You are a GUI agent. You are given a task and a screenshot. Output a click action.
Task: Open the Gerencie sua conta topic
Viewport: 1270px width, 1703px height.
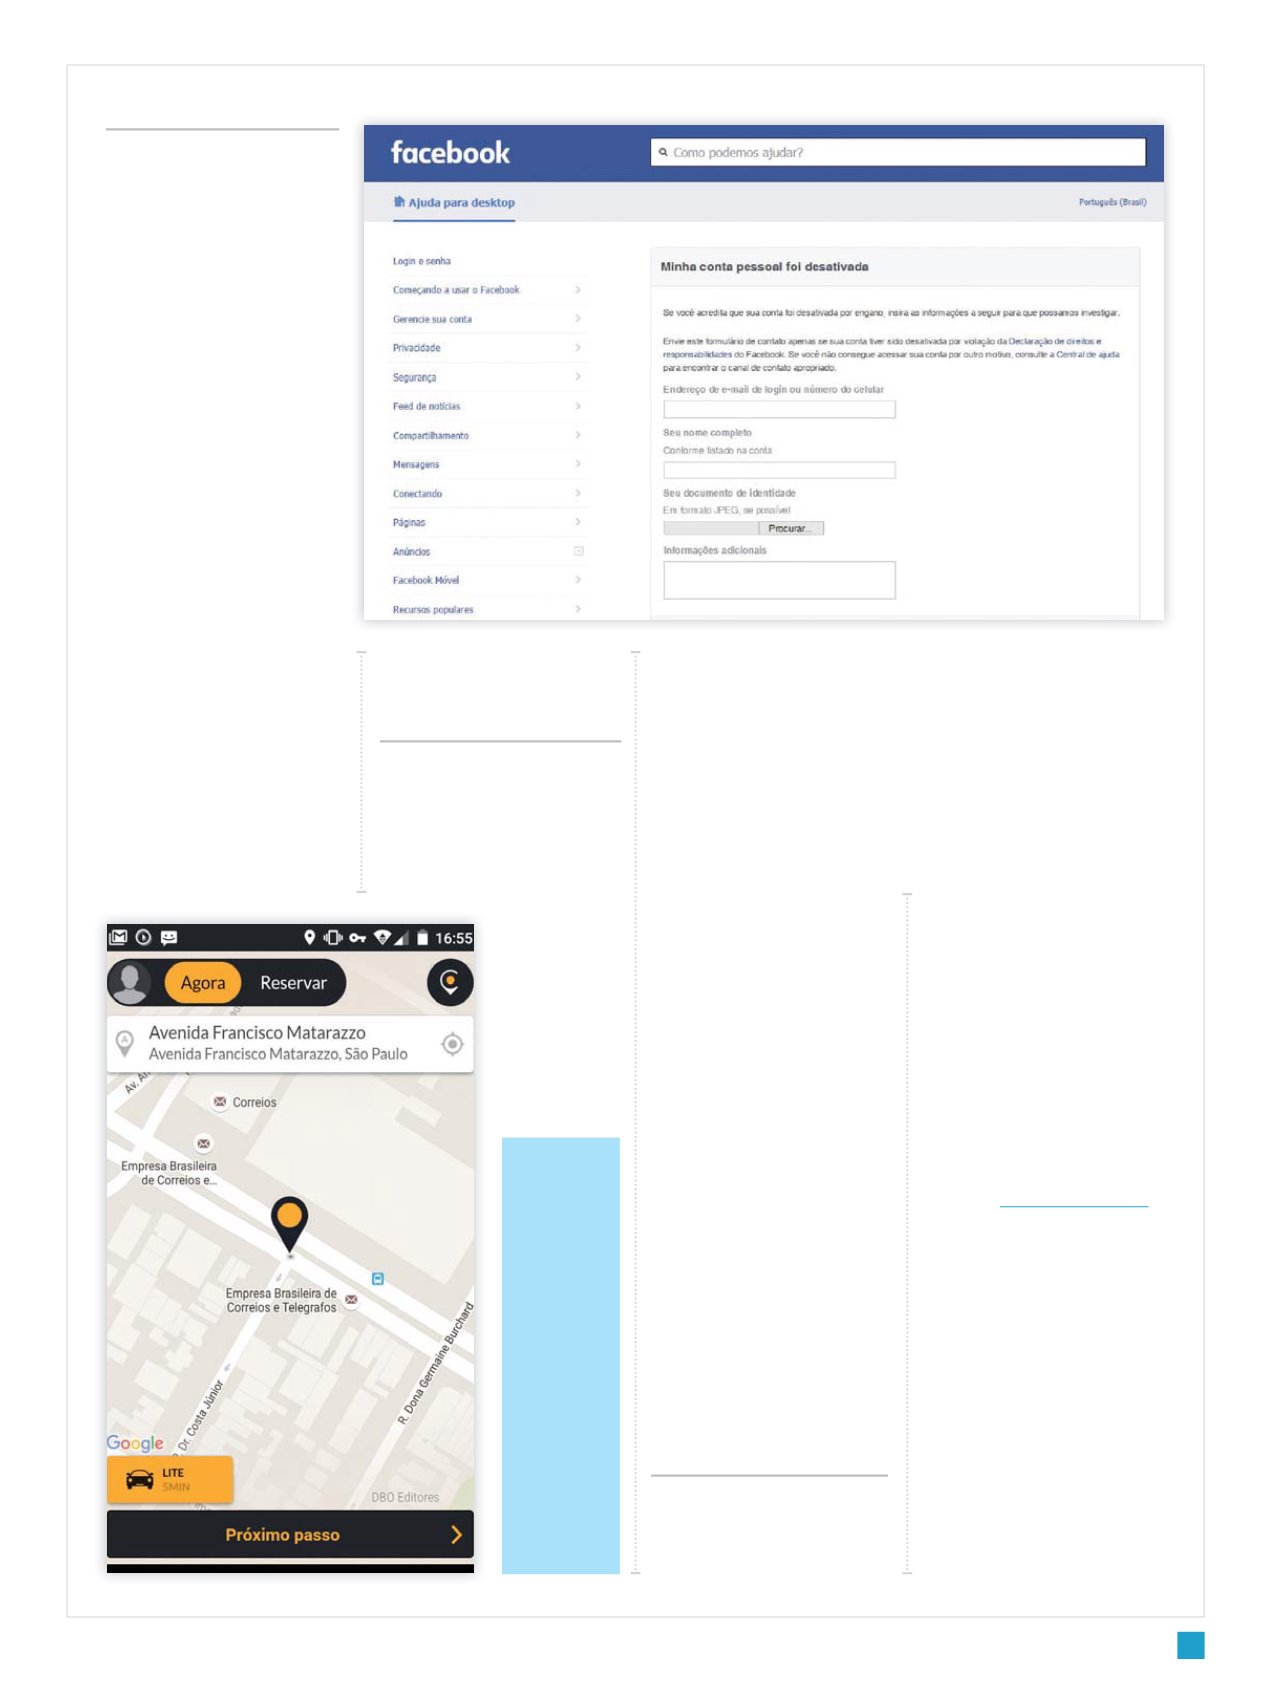click(432, 319)
